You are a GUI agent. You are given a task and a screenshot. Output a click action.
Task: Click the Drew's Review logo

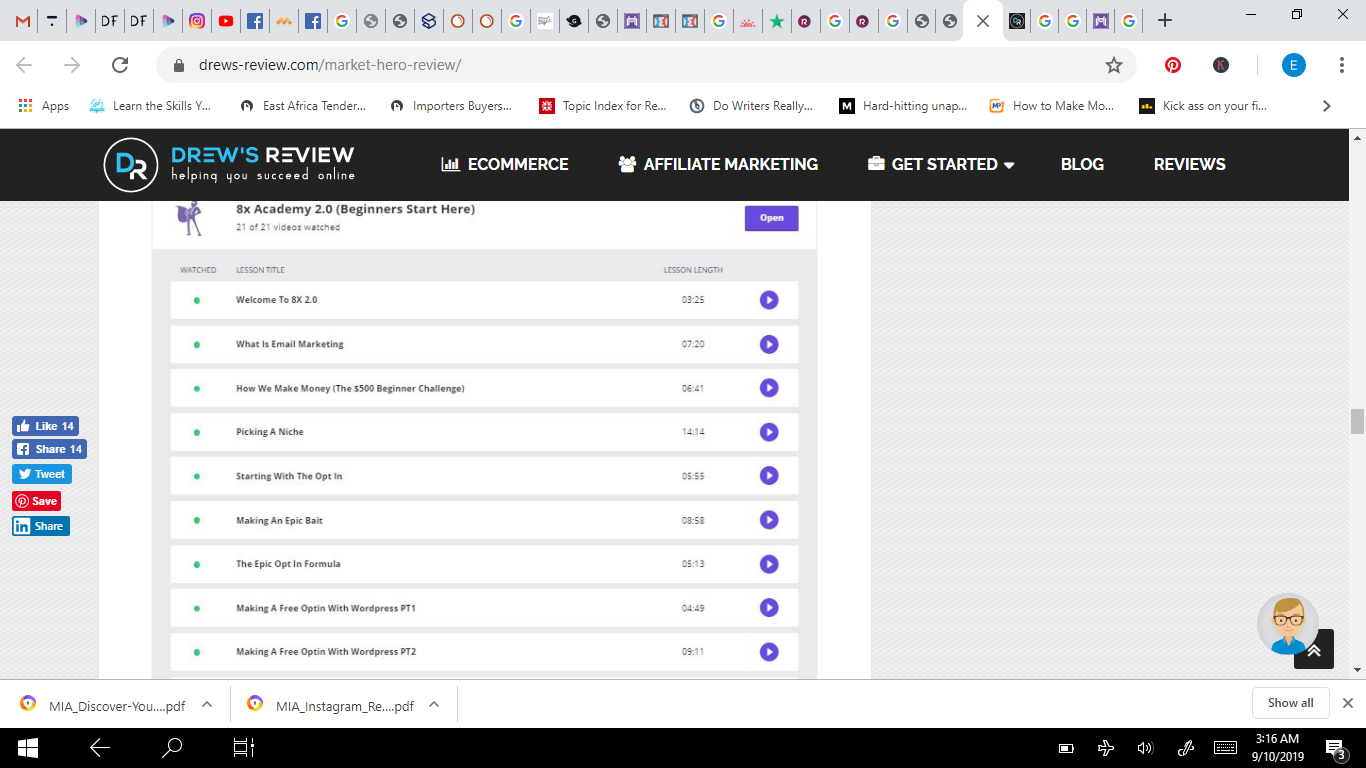click(x=229, y=164)
